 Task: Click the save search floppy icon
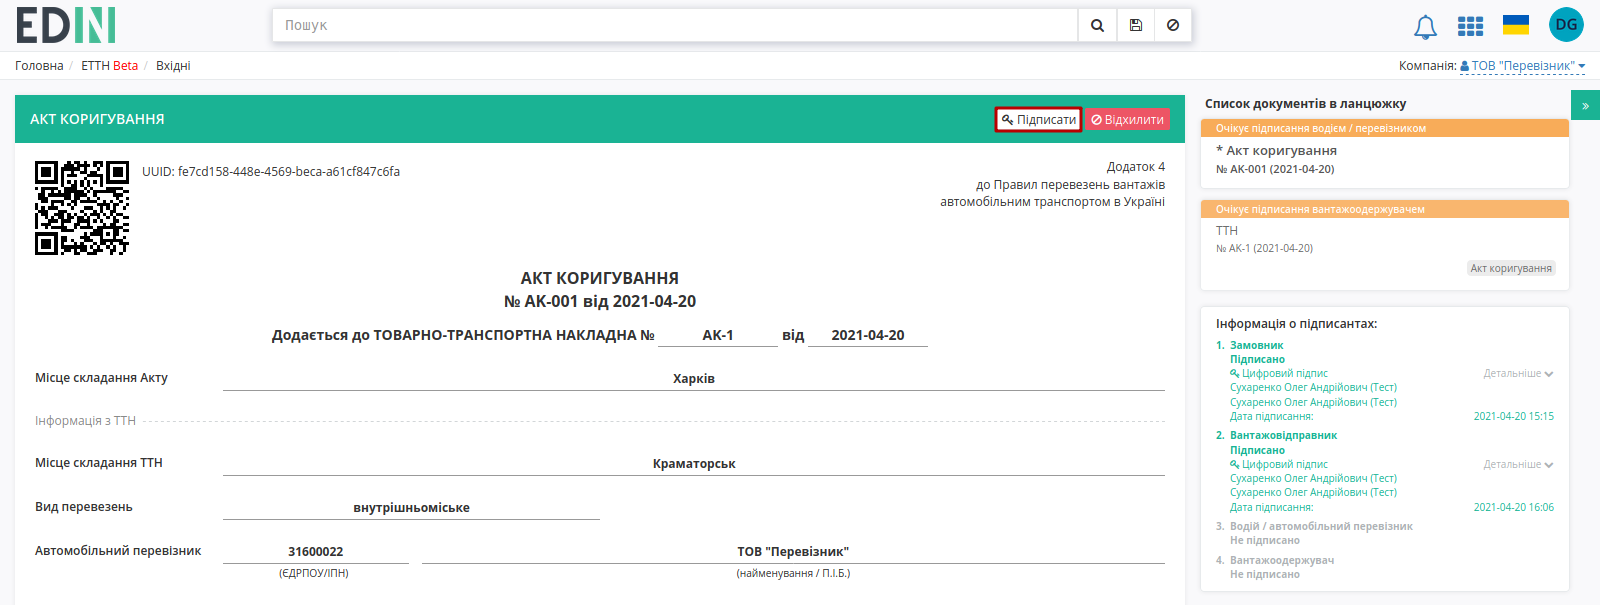(1135, 25)
